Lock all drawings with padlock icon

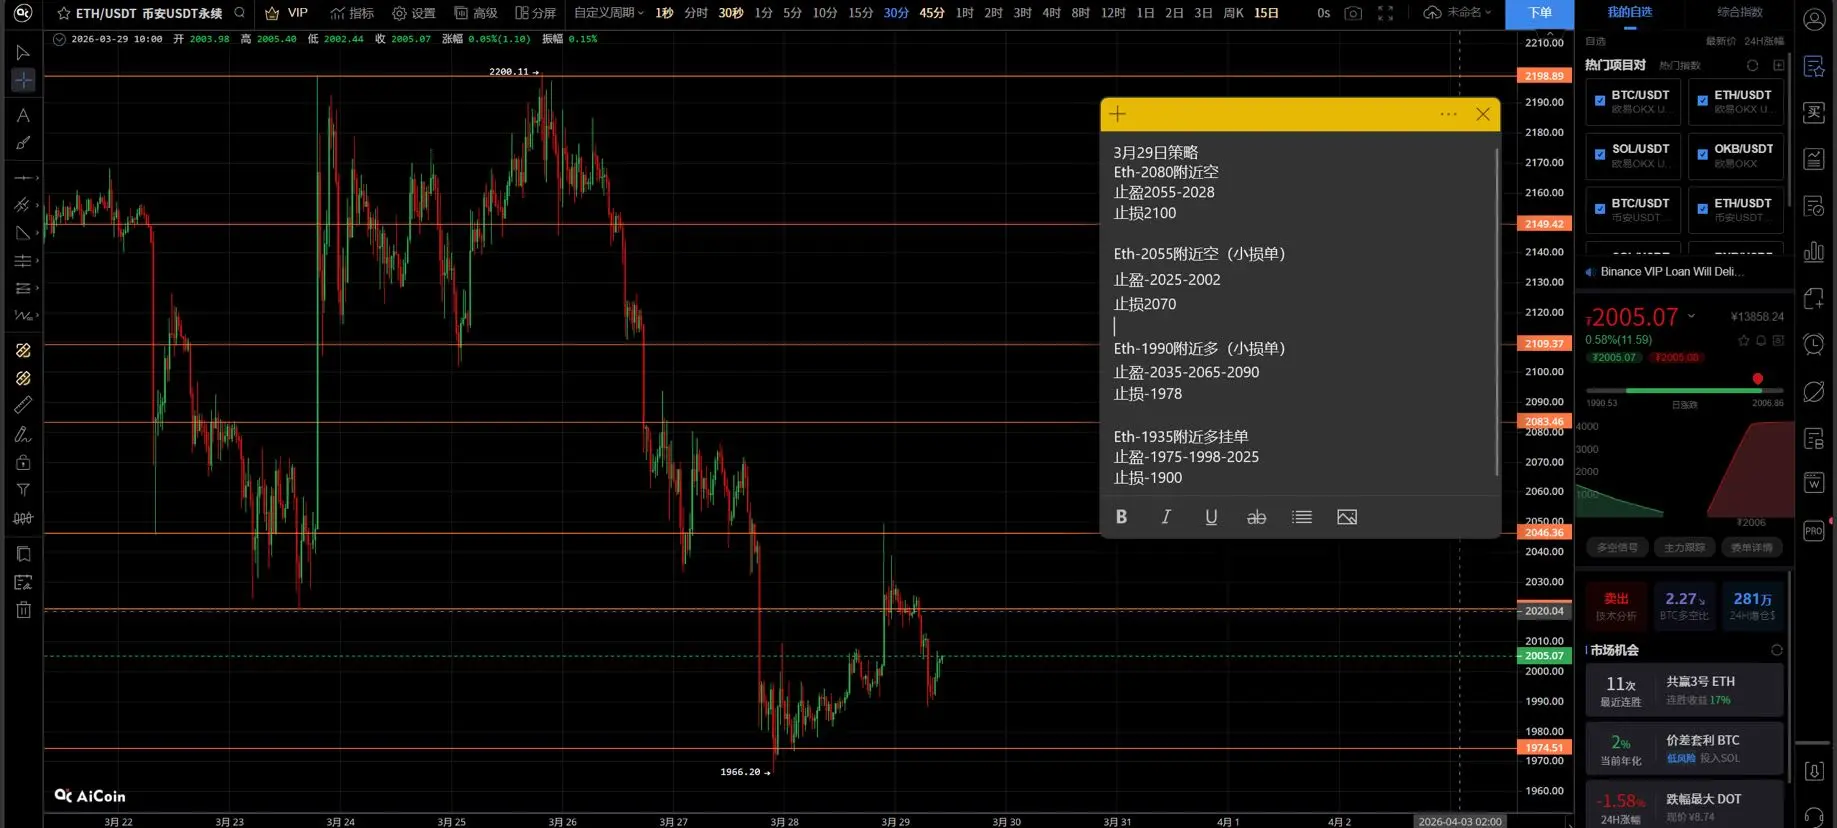23,462
